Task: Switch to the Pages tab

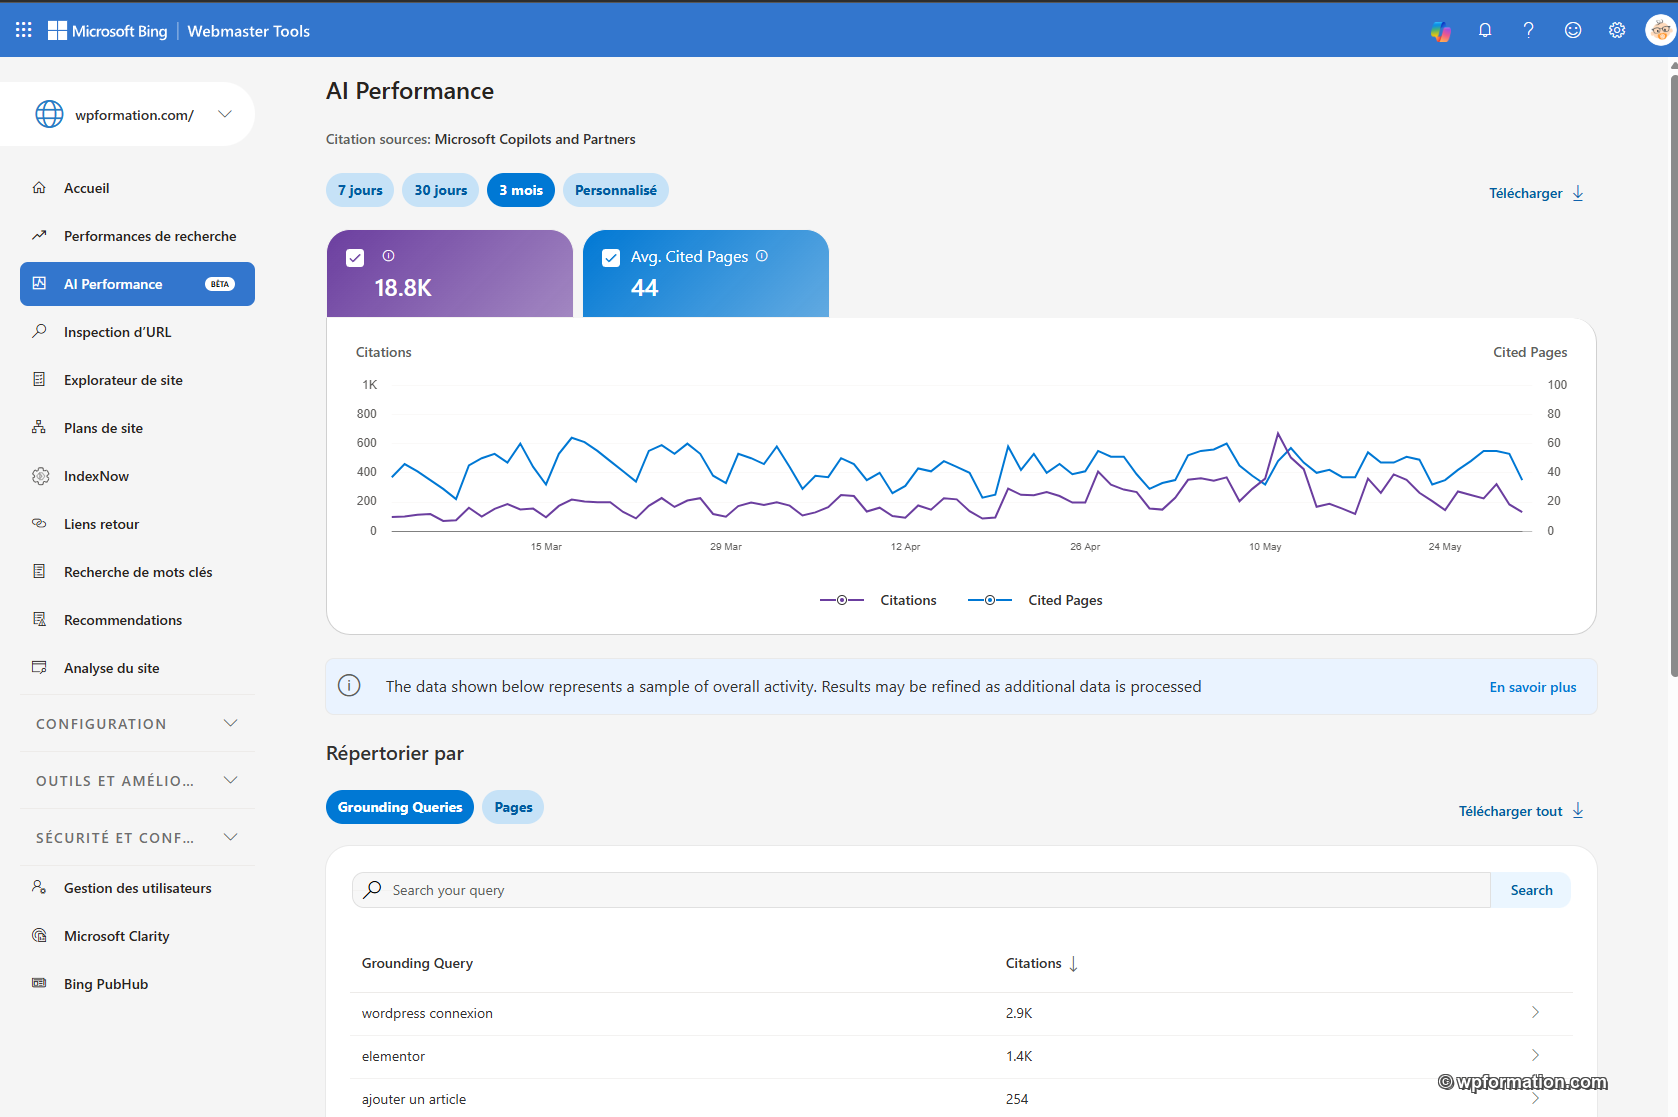Action: (513, 807)
